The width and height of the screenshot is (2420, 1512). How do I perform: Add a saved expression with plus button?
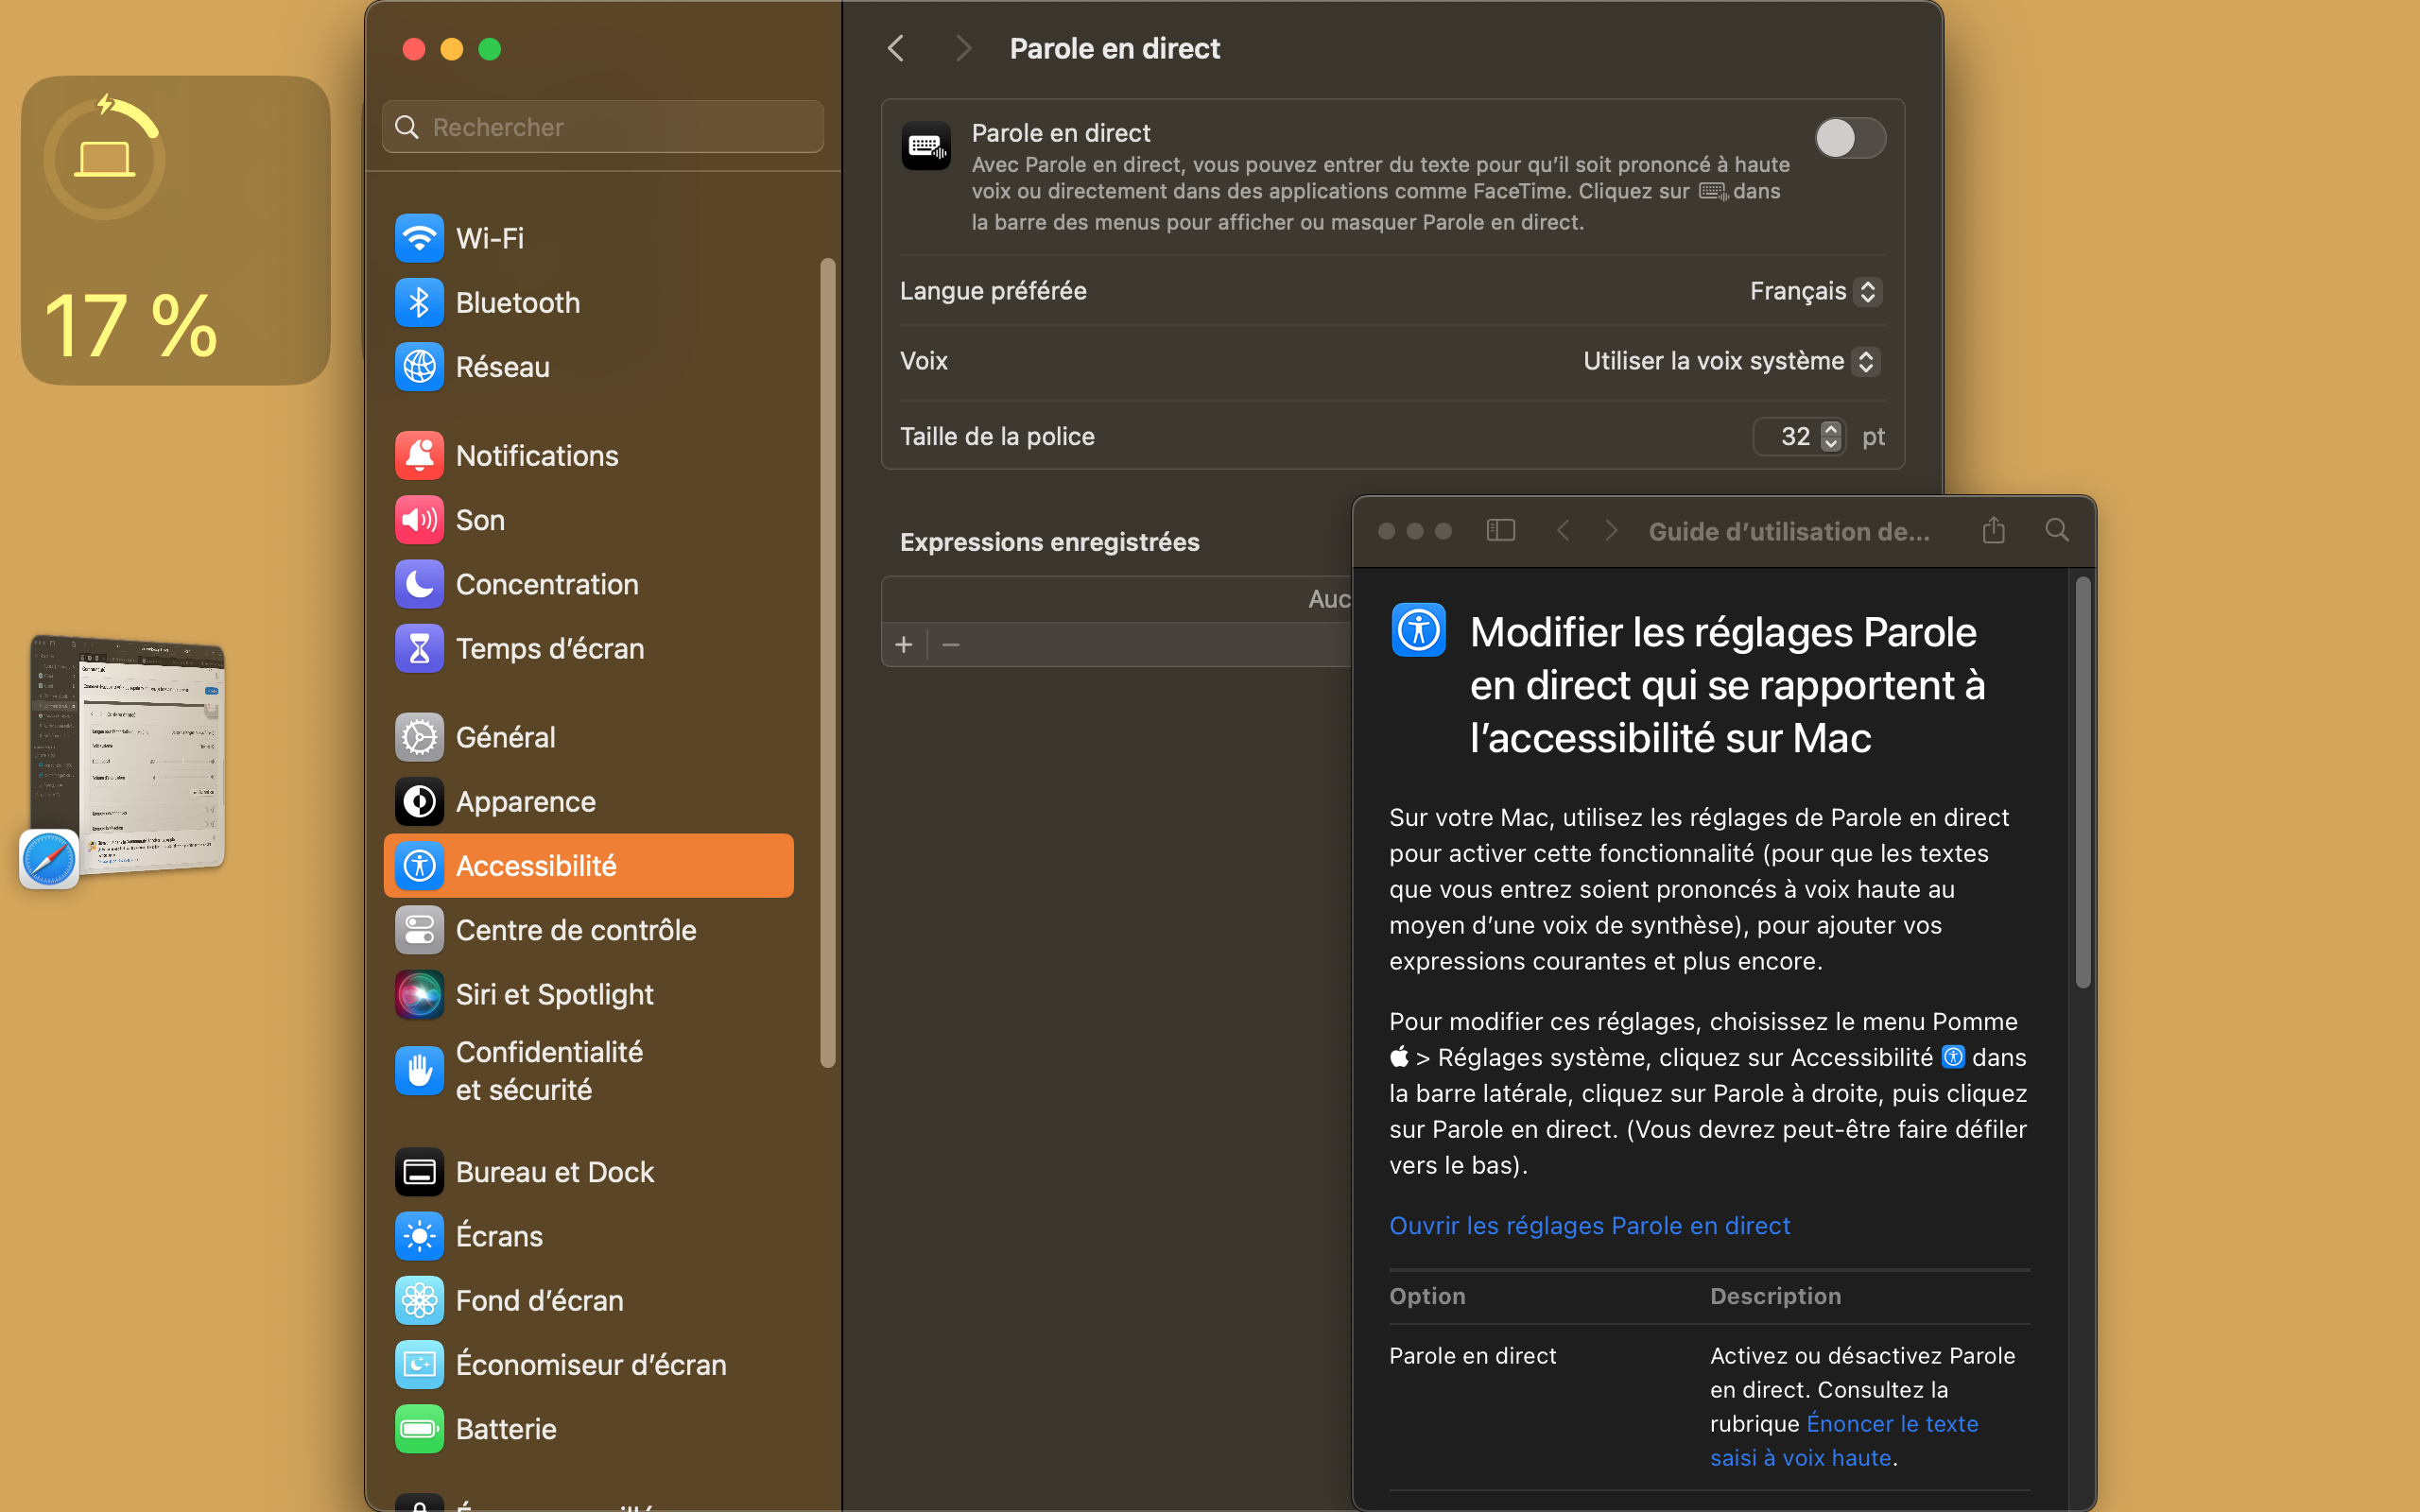pyautogui.click(x=904, y=645)
